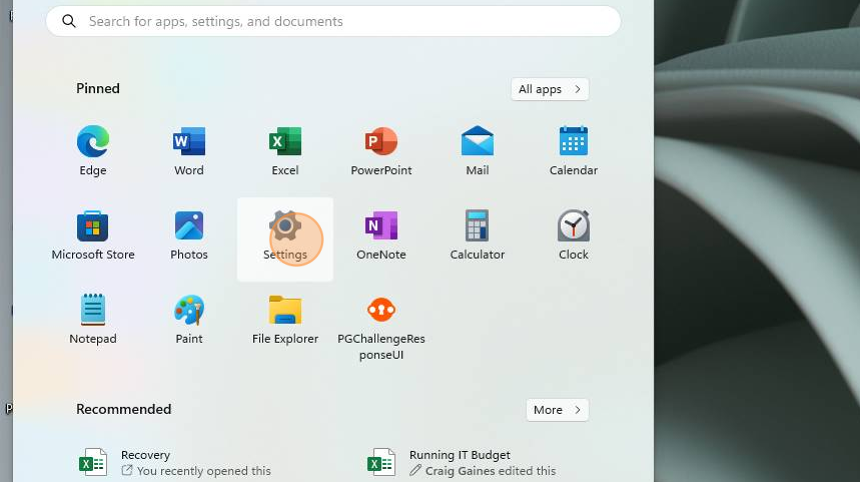Click the Start menu search box
The height and width of the screenshot is (482, 860).
point(333,21)
